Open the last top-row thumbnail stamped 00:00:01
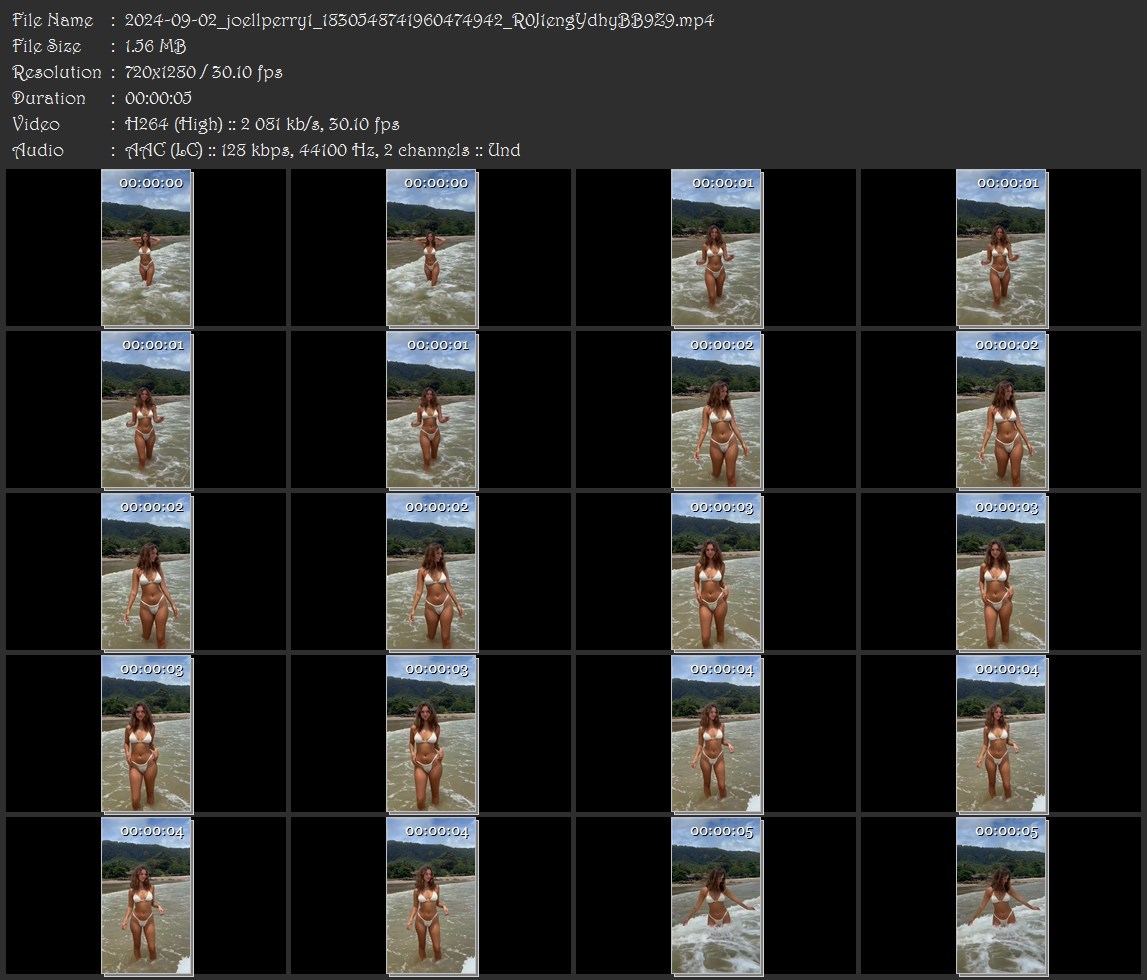 click(x=1001, y=248)
